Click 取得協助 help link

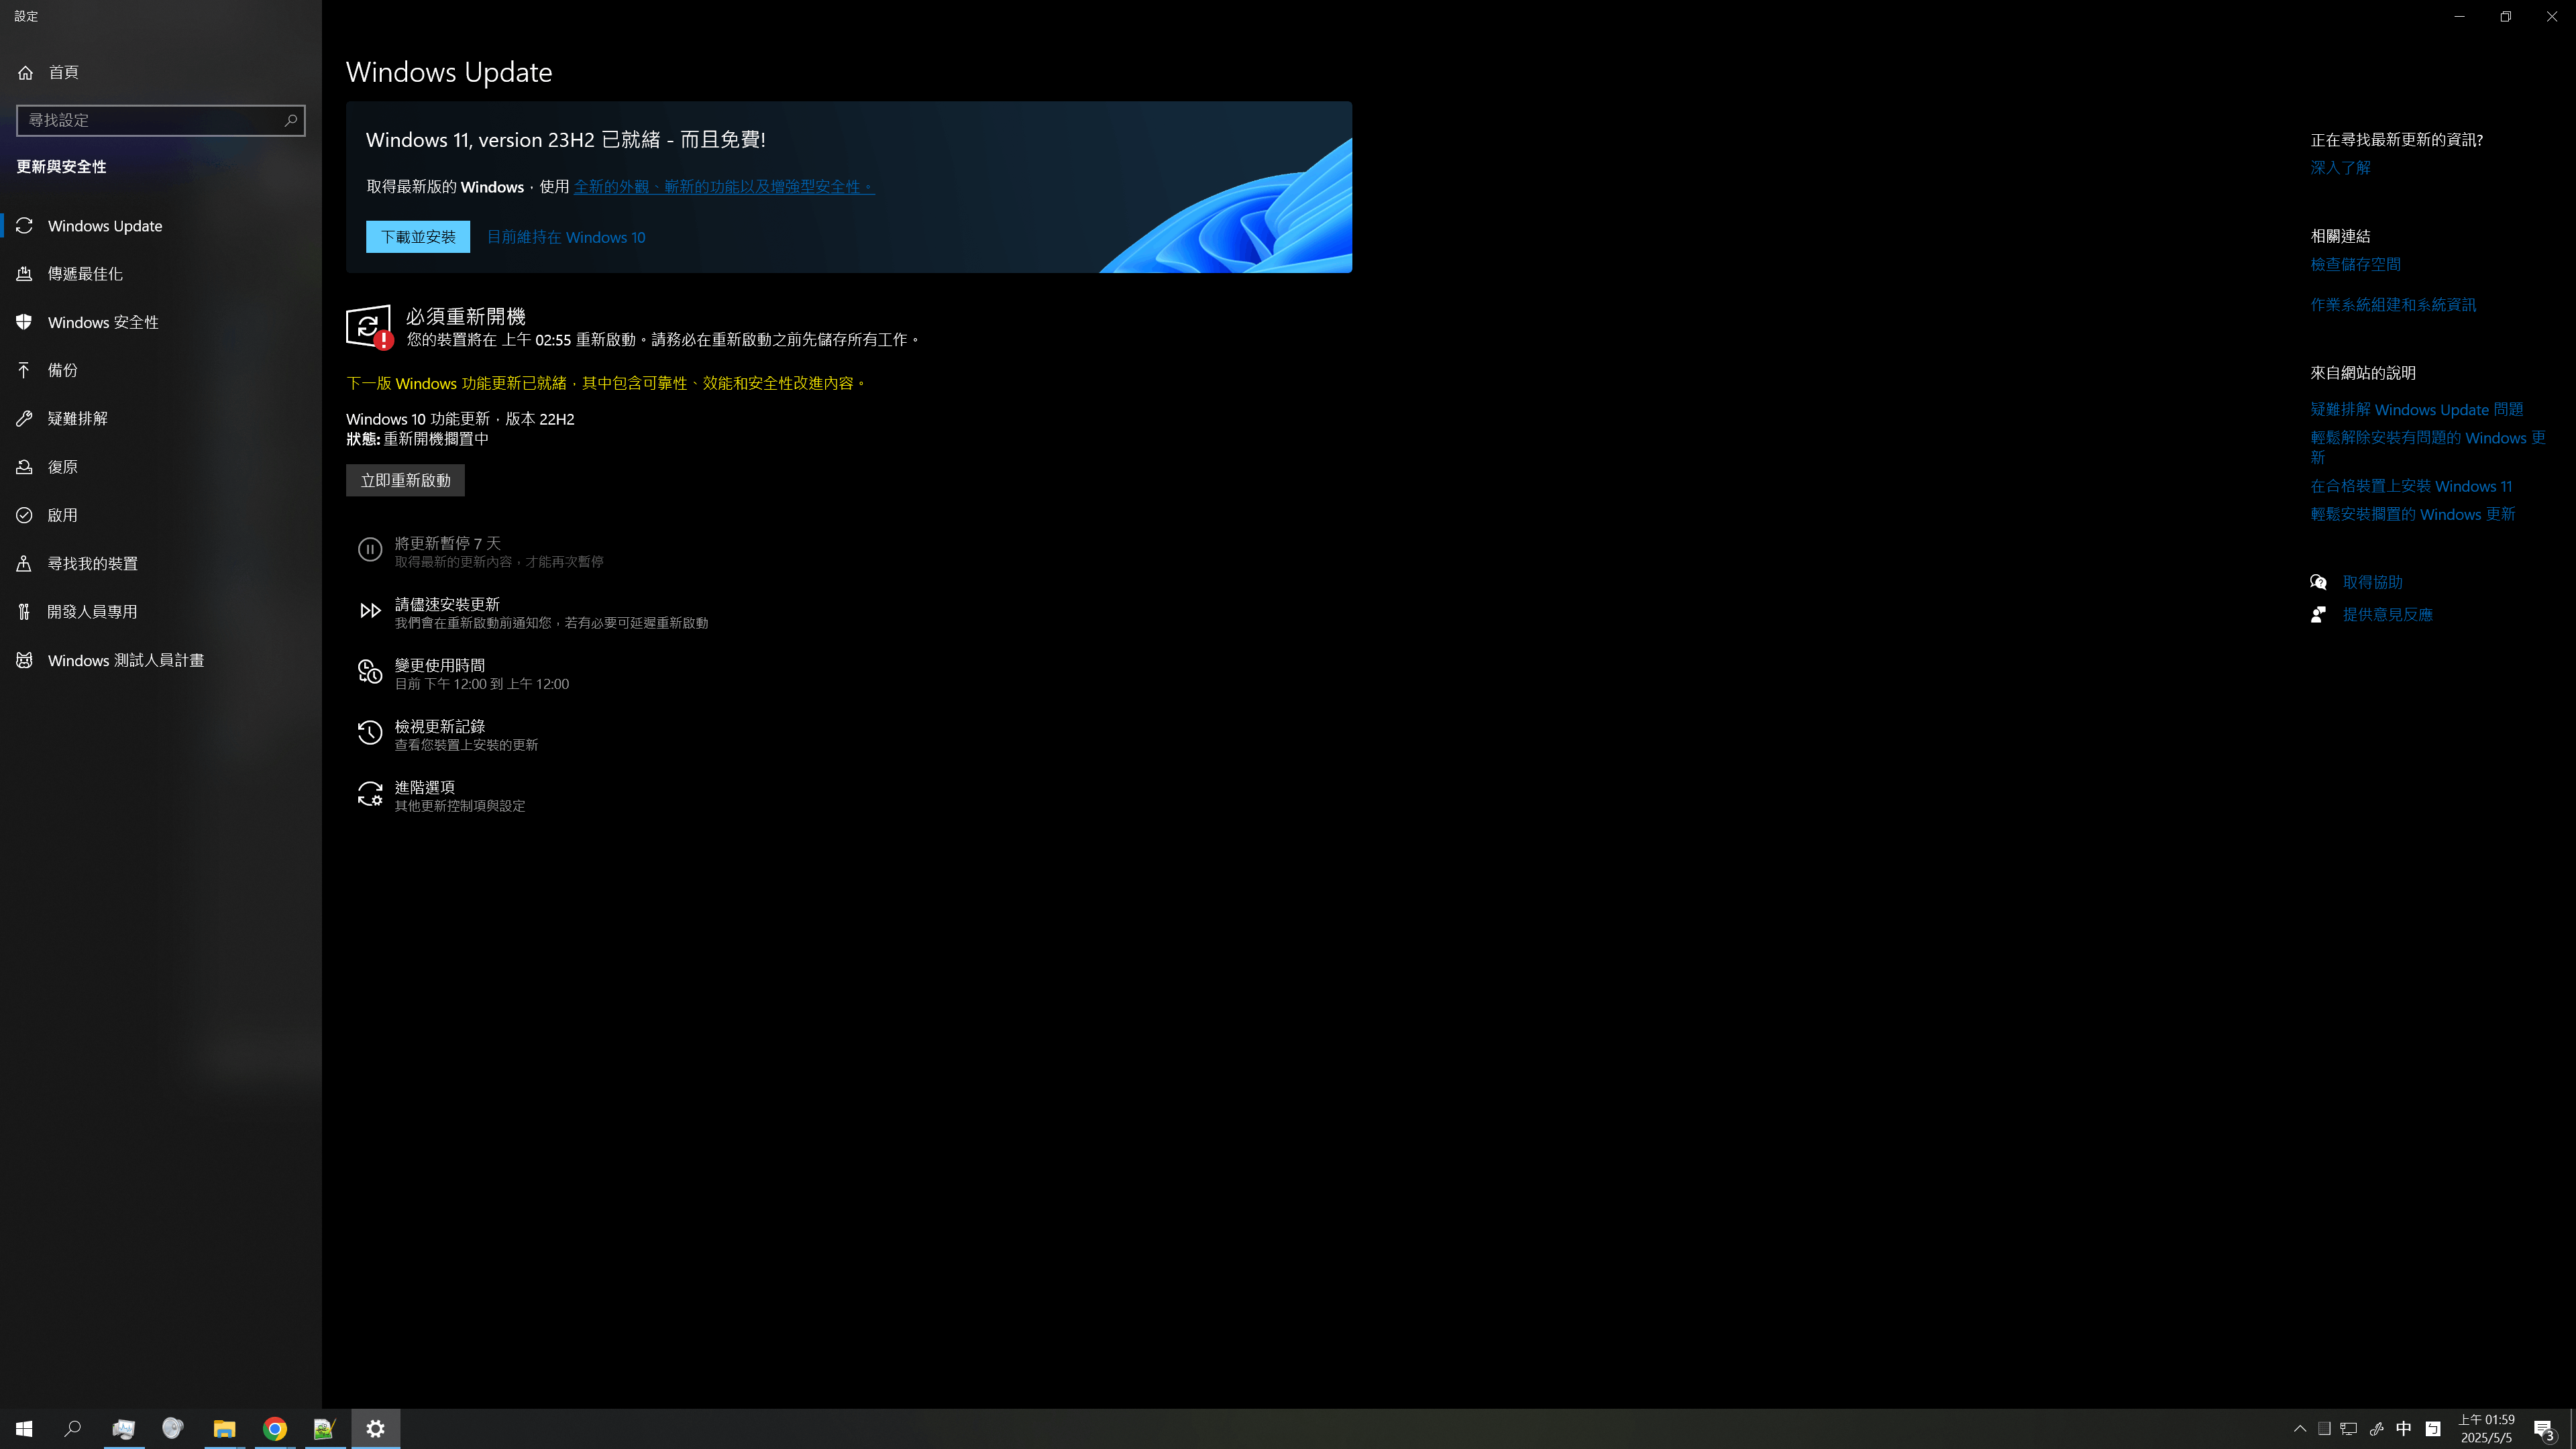click(2372, 582)
